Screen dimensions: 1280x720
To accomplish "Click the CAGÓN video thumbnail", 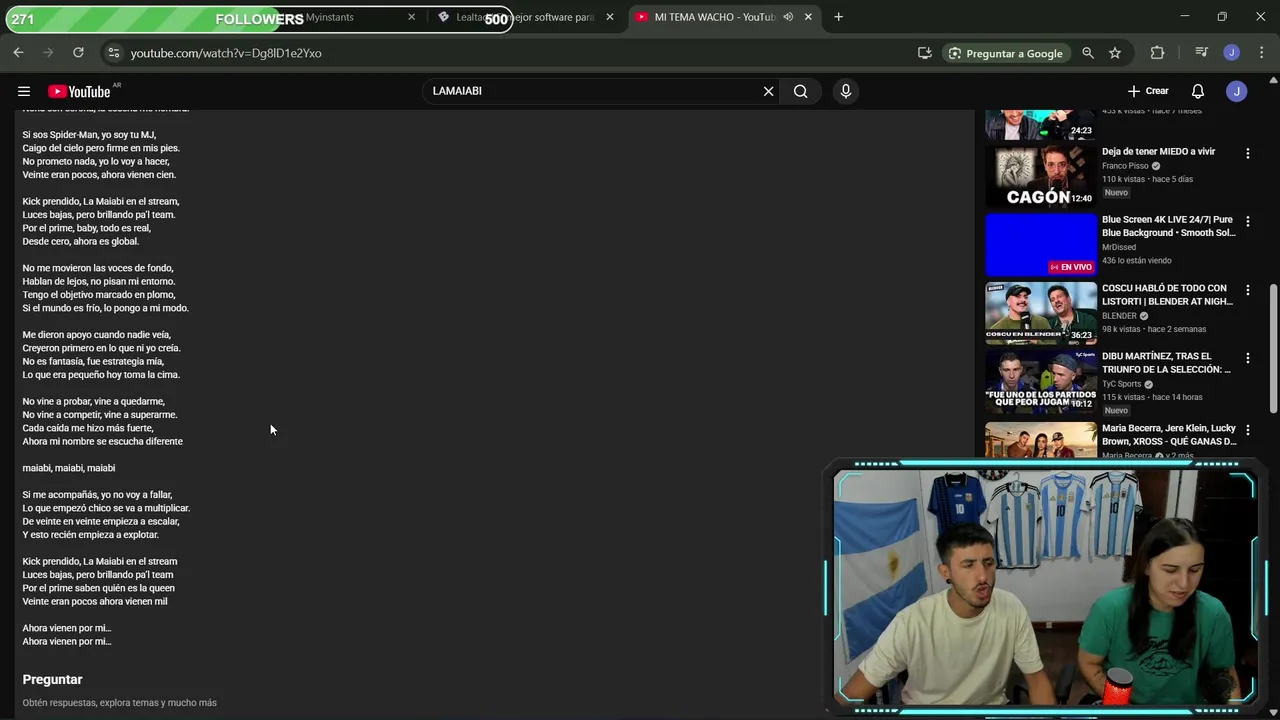I will (x=1041, y=176).
